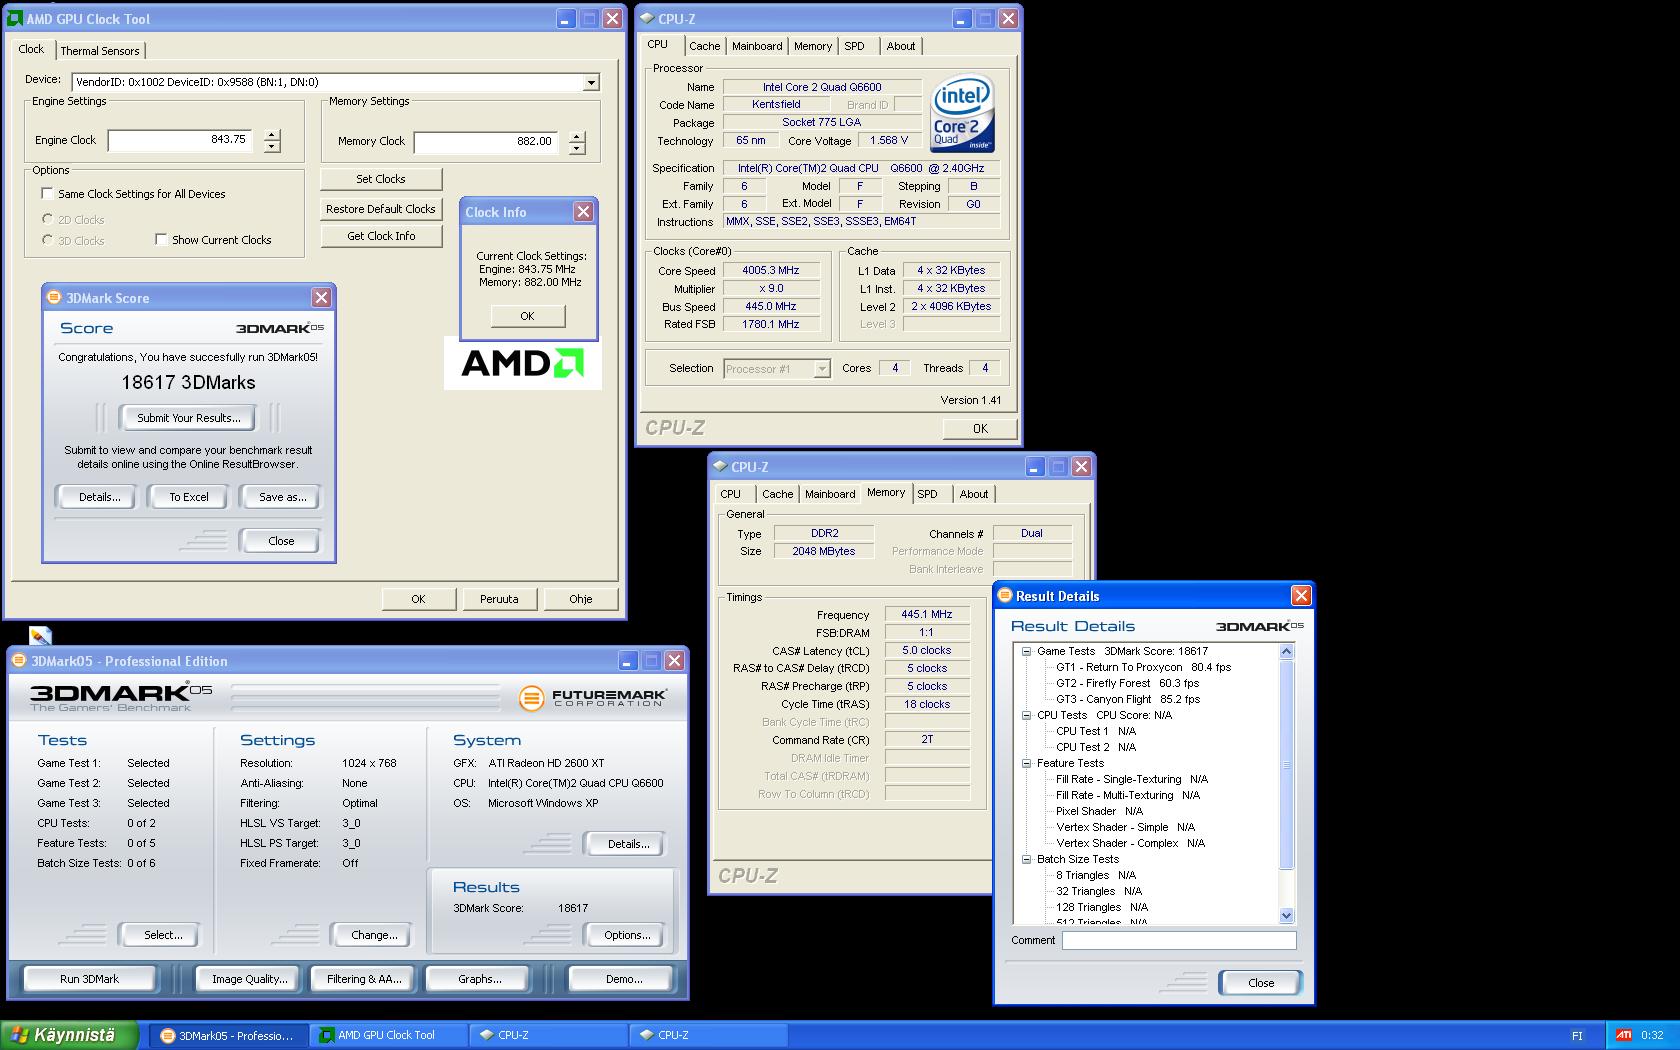Viewport: 1680px width, 1050px height.
Task: Click the 3DMark Score dialog title icon
Action: tap(55, 298)
